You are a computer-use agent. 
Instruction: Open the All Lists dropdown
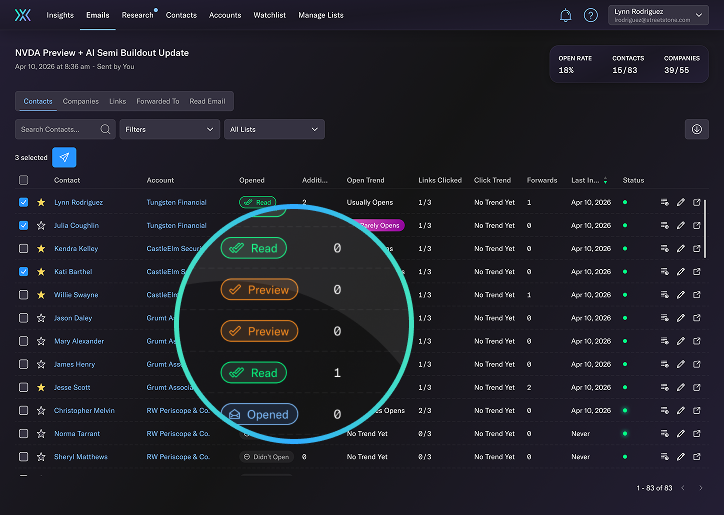tap(274, 129)
